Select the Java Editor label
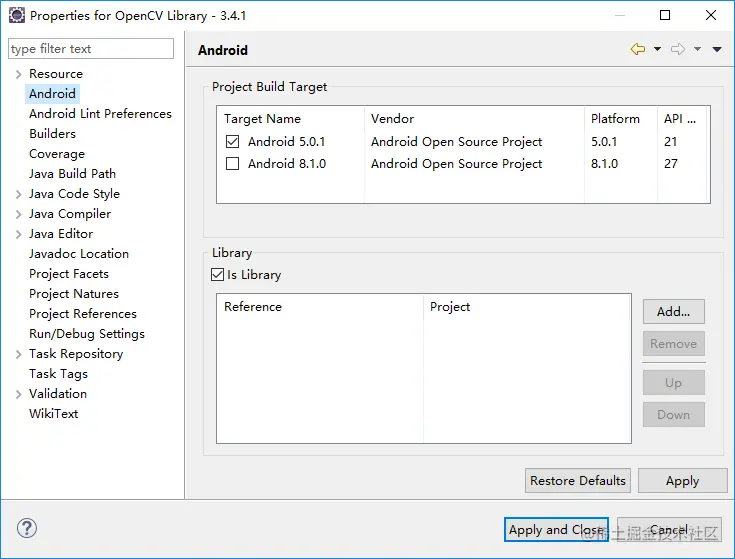Screen dimensions: 735x559 61,234
